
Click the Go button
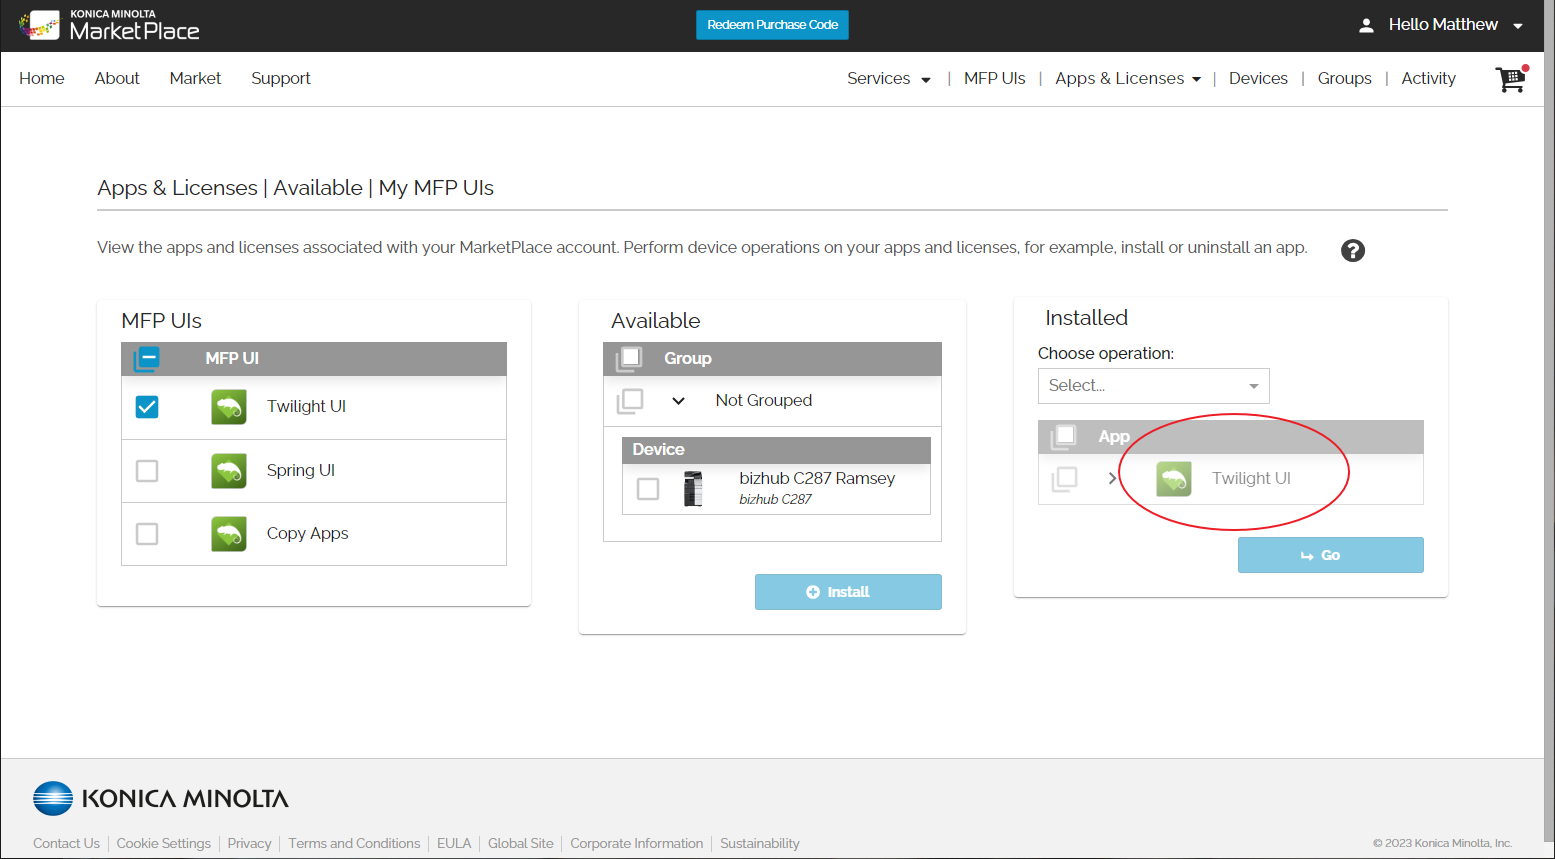coord(1330,555)
